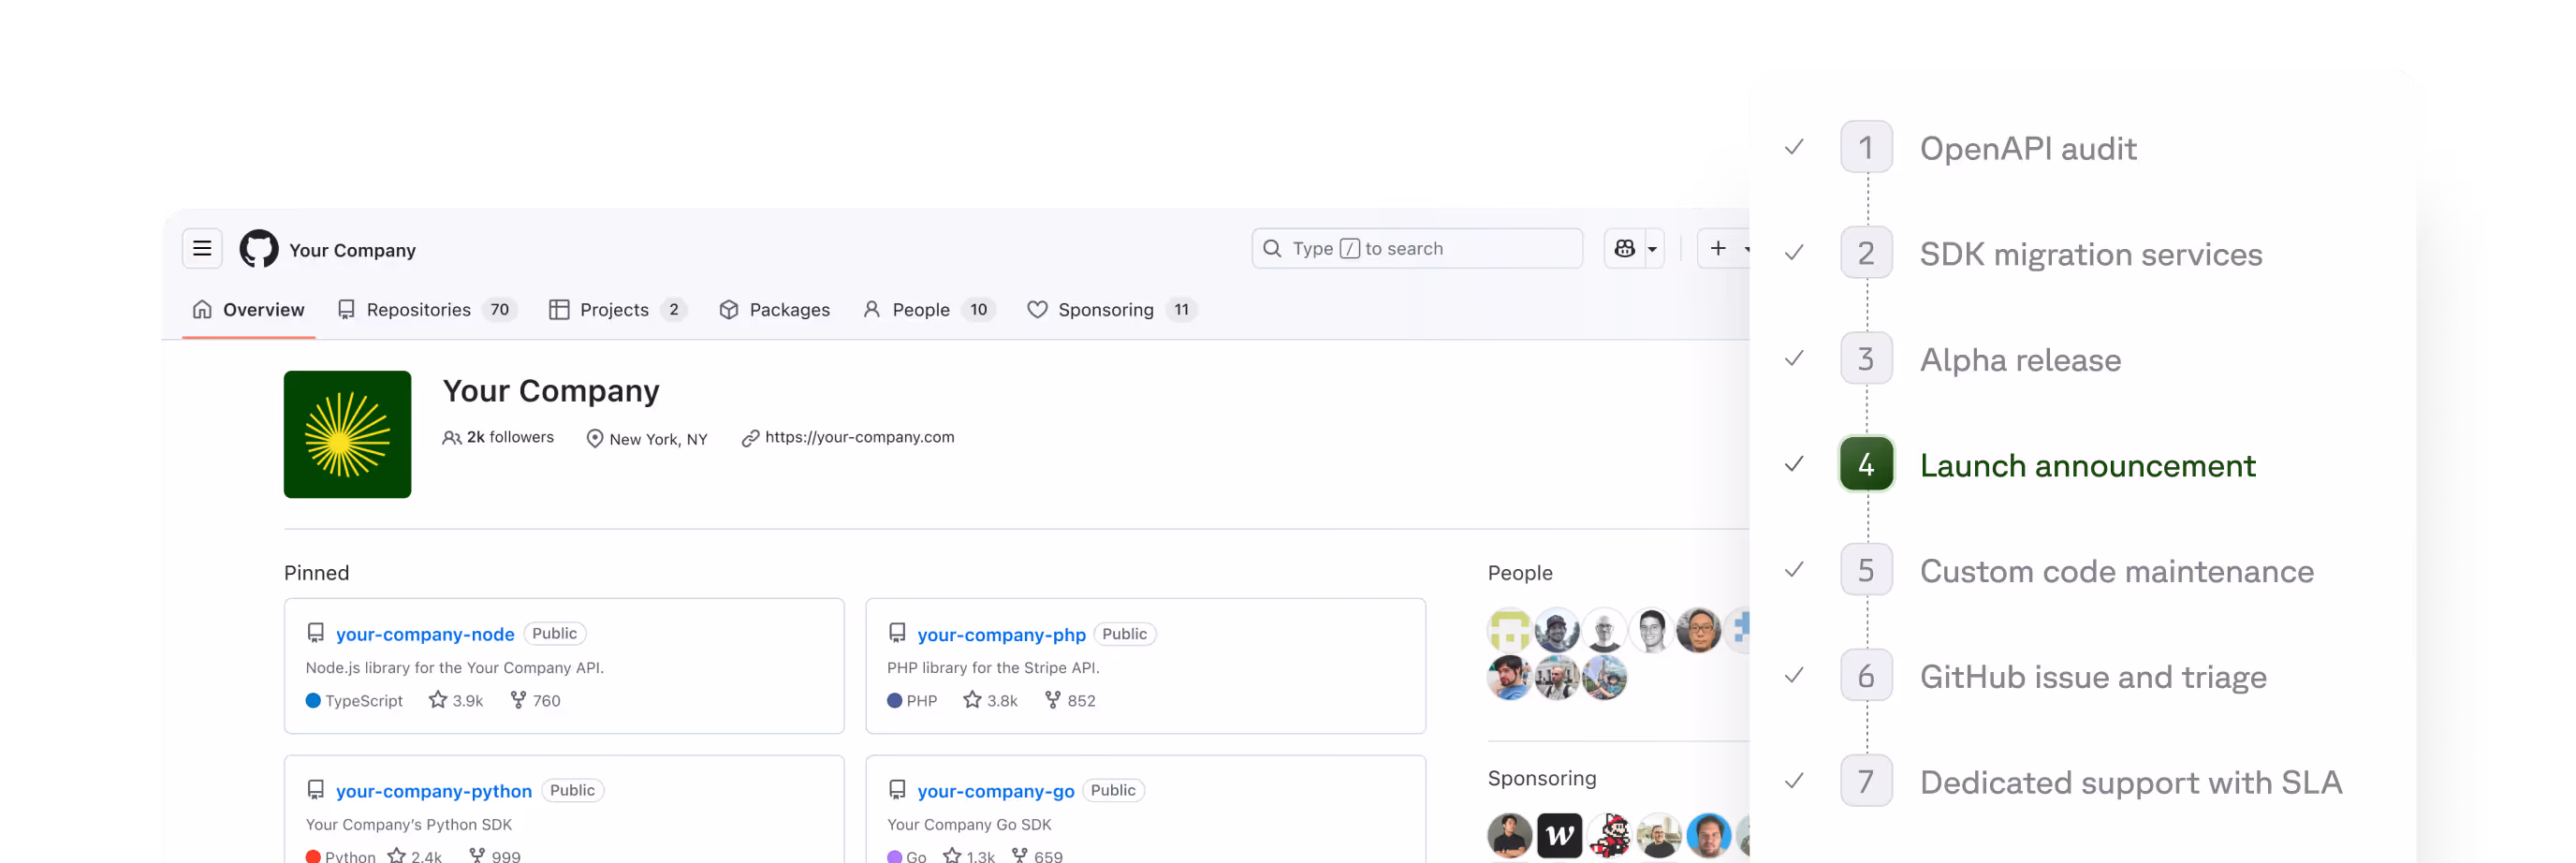This screenshot has height=863, width=2576.
Task: Toggle the checkmark beside Launch announcement
Action: [x=1794, y=464]
